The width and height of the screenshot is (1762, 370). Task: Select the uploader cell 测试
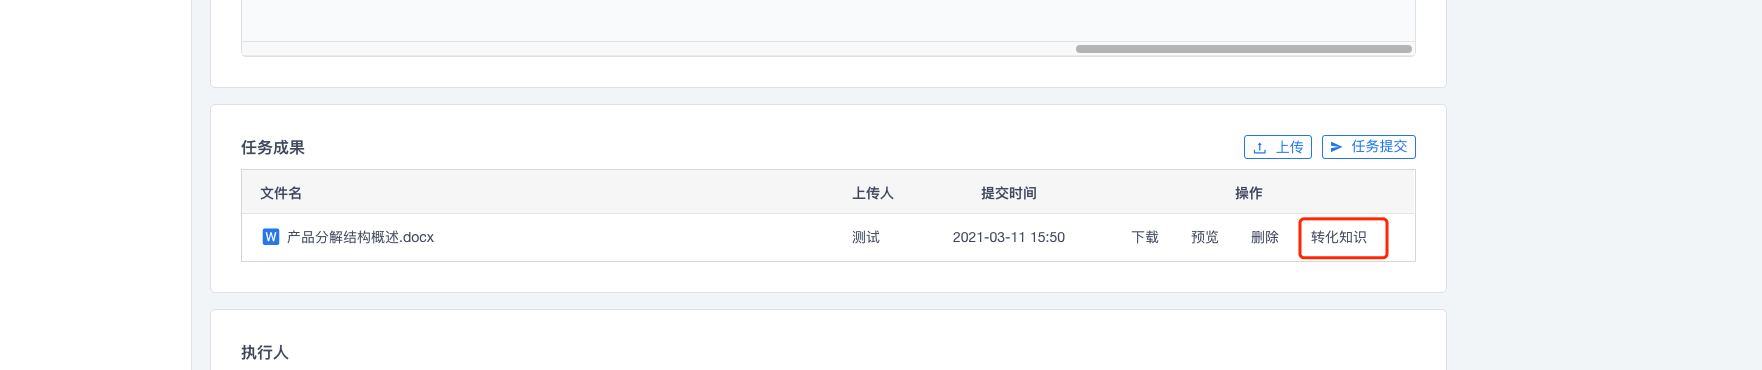pos(866,237)
